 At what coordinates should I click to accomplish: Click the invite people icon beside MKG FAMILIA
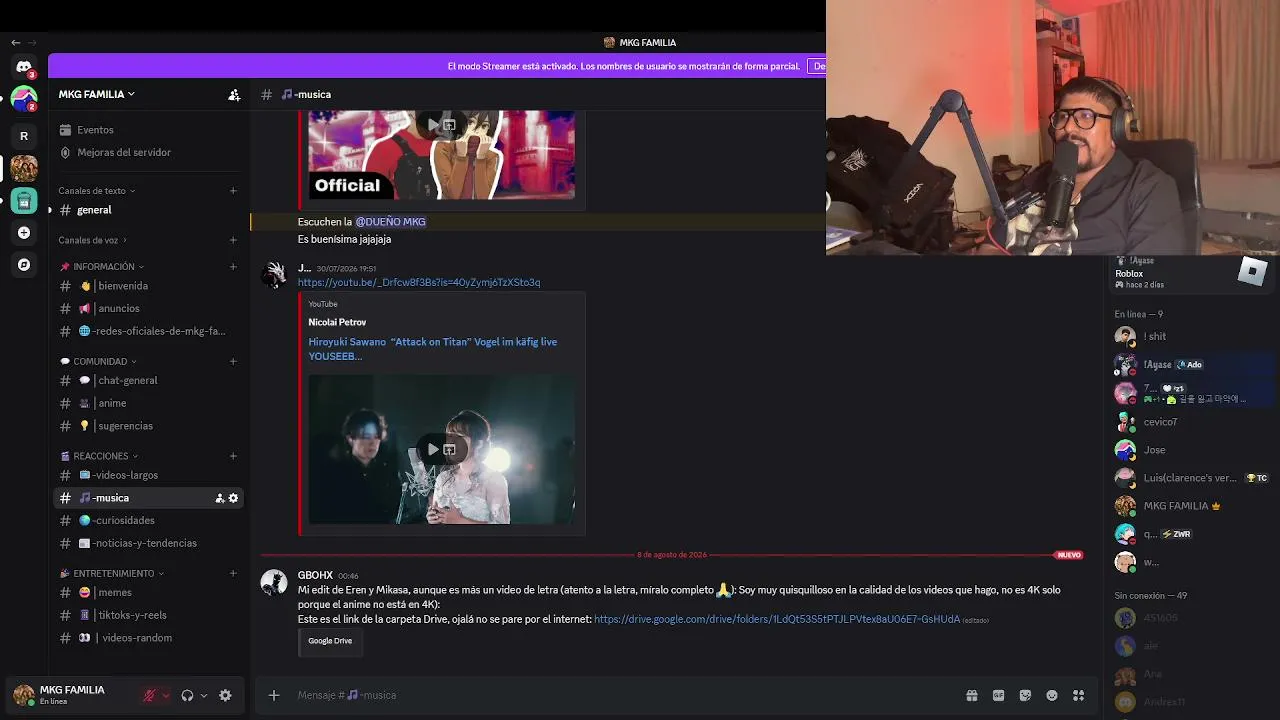(x=234, y=95)
